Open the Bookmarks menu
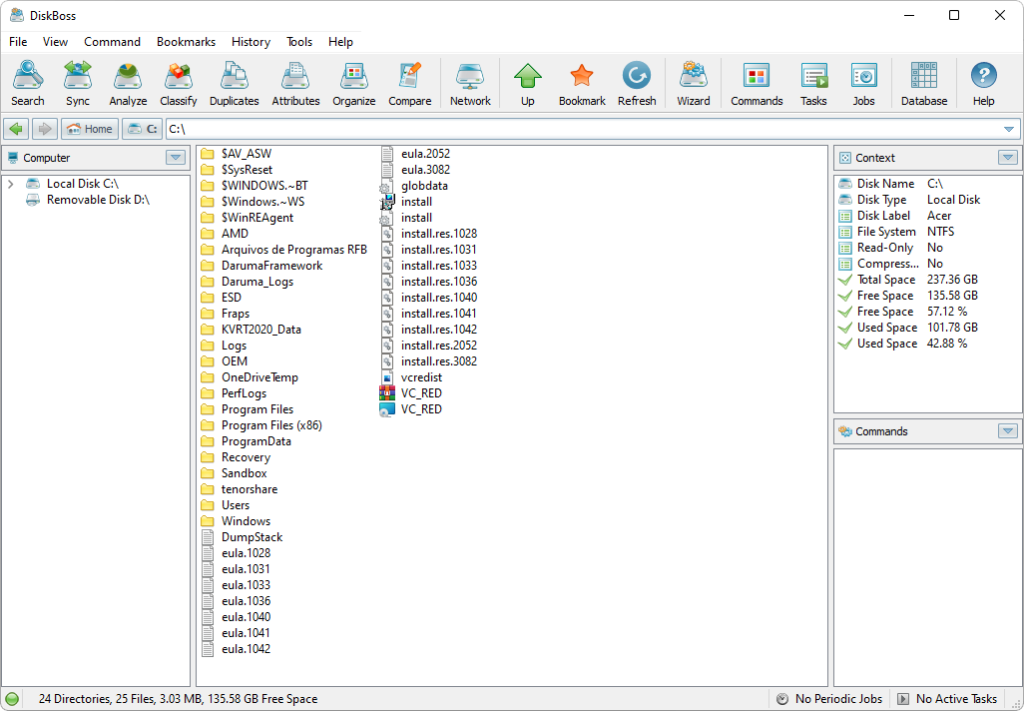Screen dimensions: 1024x711 186,42
